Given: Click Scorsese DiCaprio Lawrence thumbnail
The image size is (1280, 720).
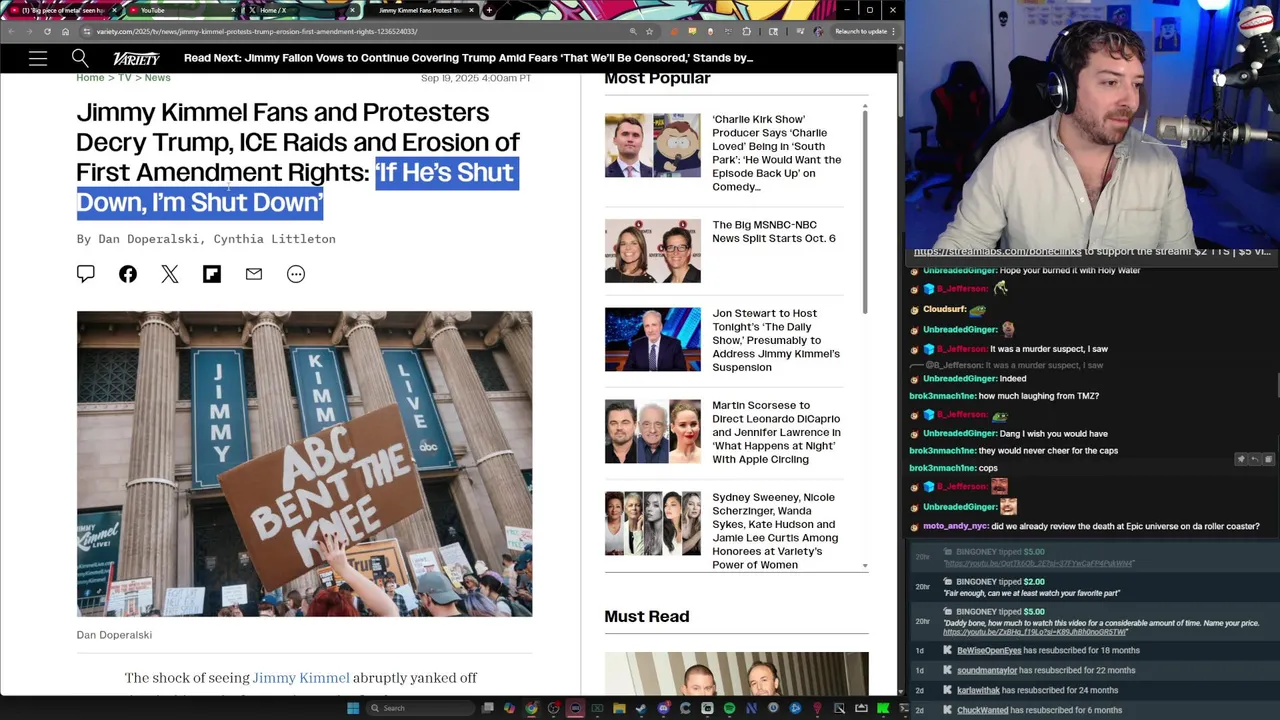Looking at the screenshot, I should click(653, 431).
